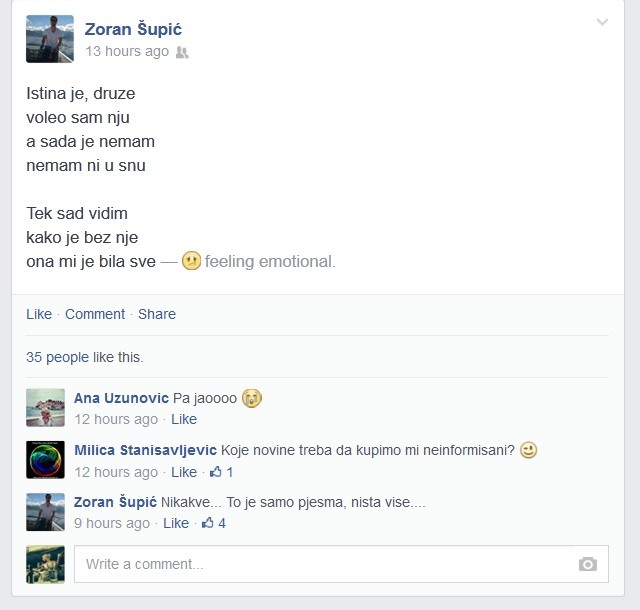Click Comment link under the post
The image size is (640, 610).
coord(95,314)
